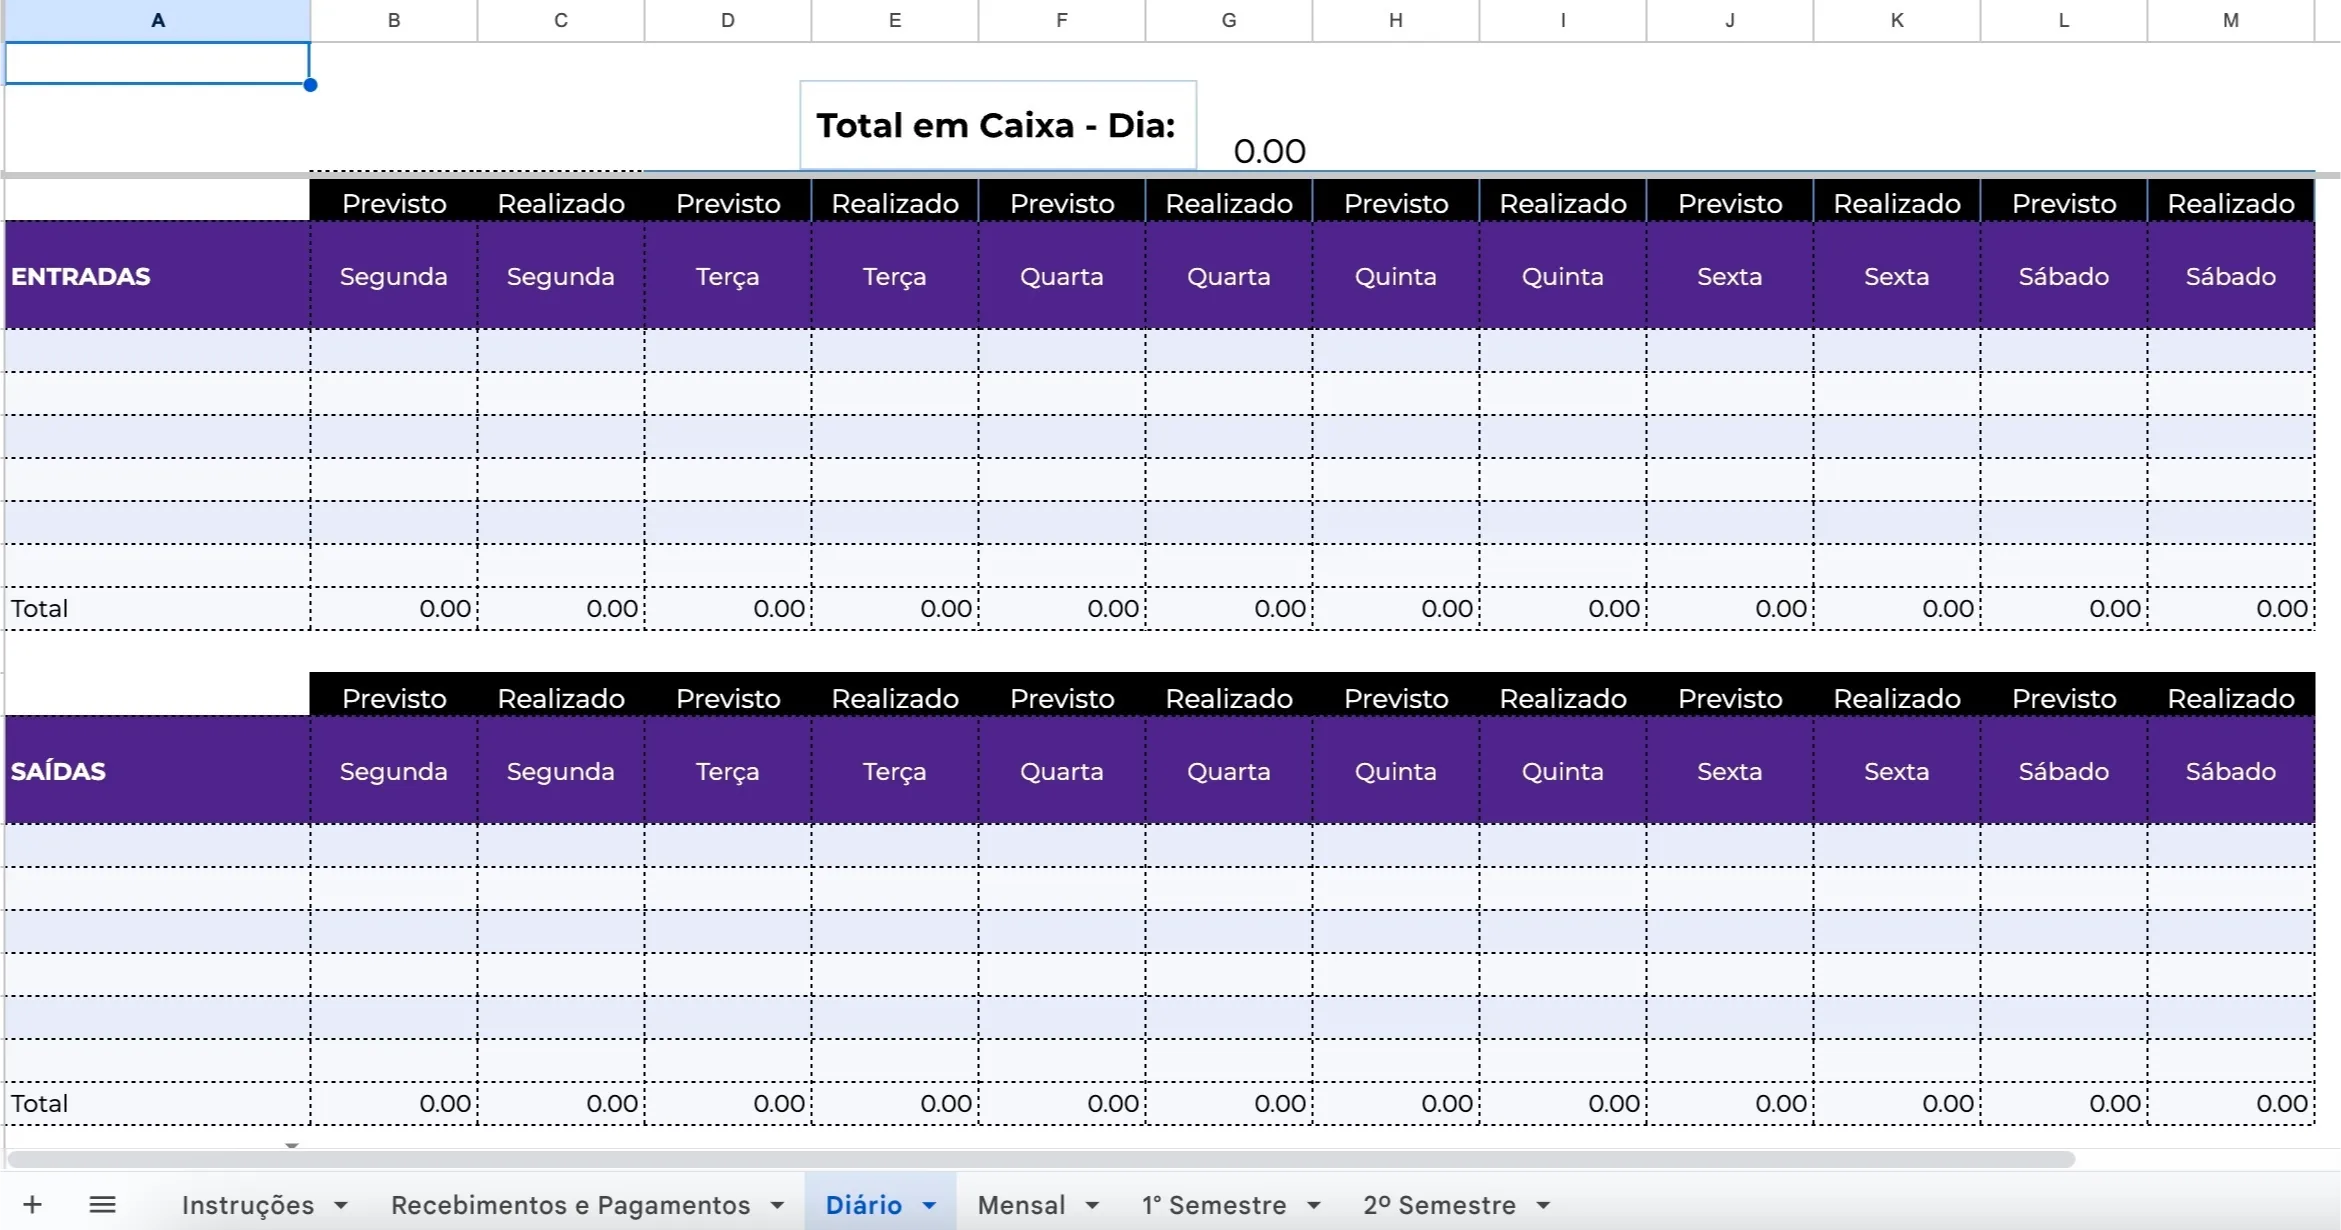Expand Mensal tab options arrow
The height and width of the screenshot is (1230, 2341).
point(1092,1205)
